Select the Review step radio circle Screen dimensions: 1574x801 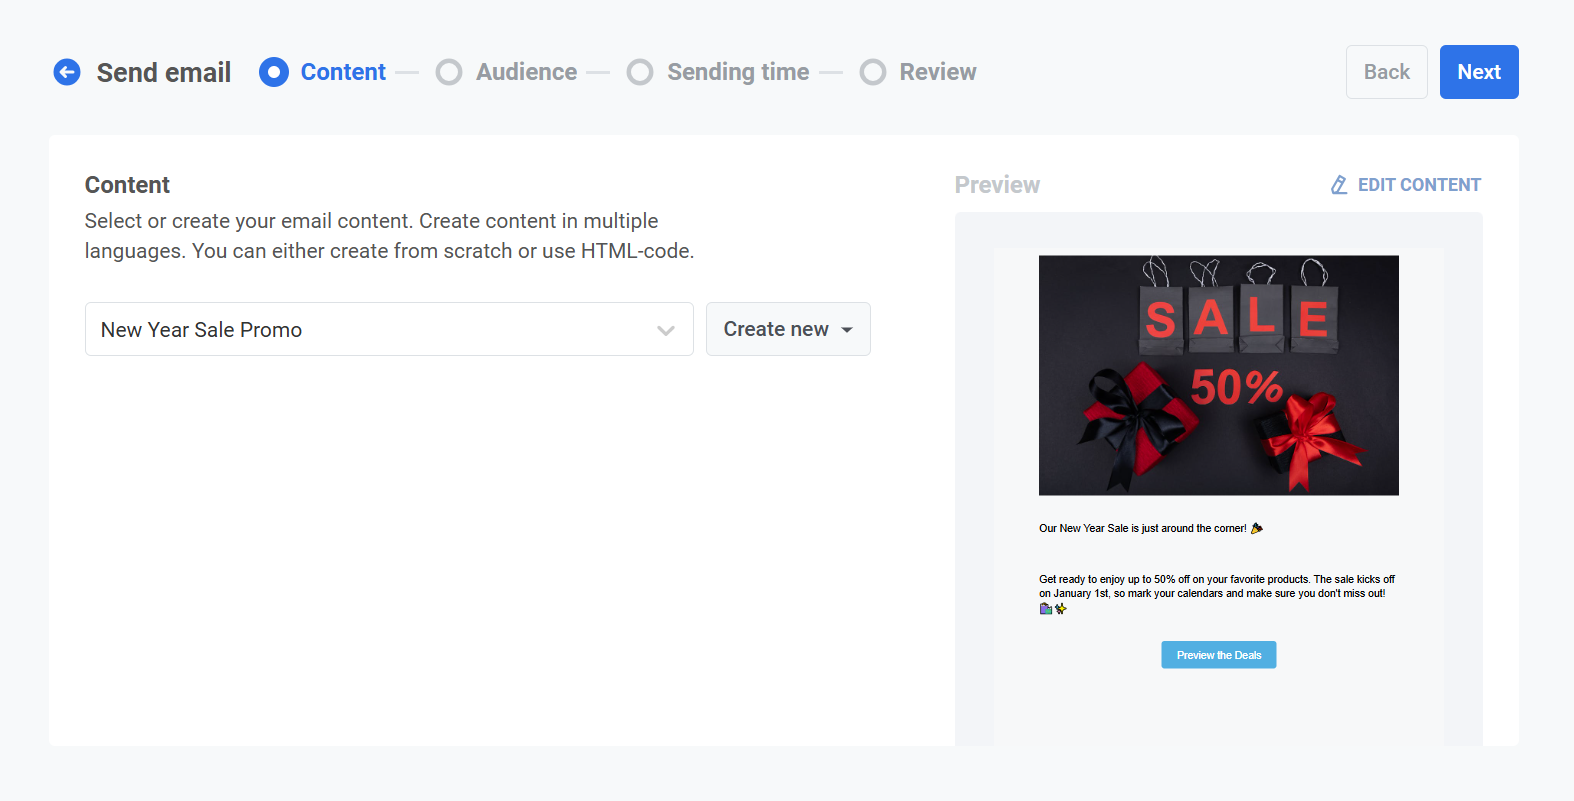pos(873,72)
